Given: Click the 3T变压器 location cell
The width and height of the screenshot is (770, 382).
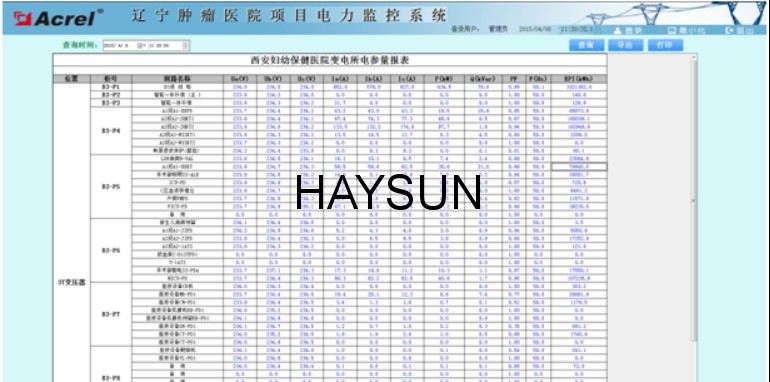Looking at the screenshot, I should coord(72,283).
